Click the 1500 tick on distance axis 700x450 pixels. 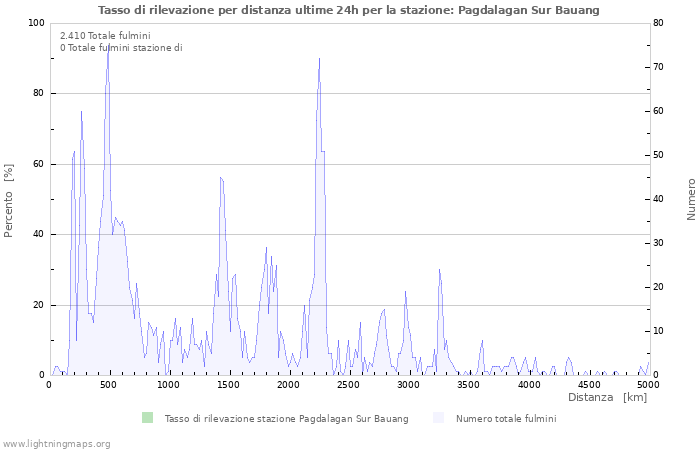coord(228,385)
